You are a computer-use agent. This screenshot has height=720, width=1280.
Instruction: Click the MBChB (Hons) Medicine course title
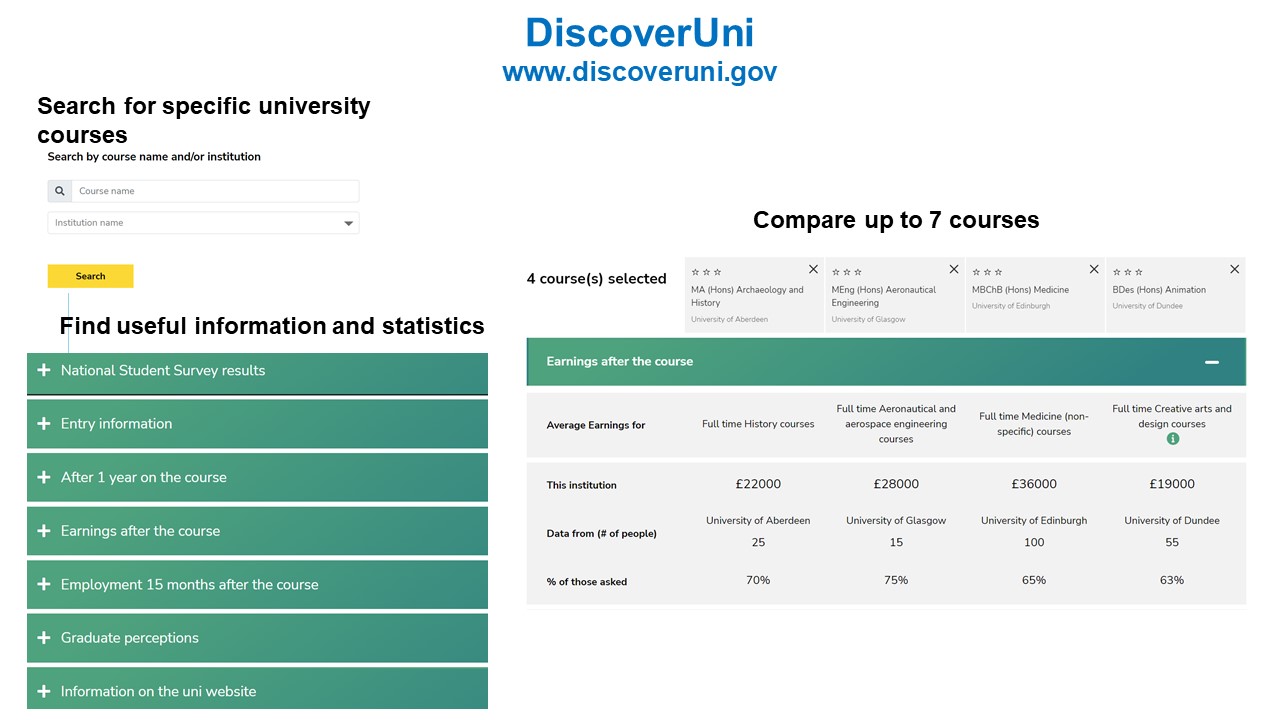pyautogui.click(x=1020, y=290)
